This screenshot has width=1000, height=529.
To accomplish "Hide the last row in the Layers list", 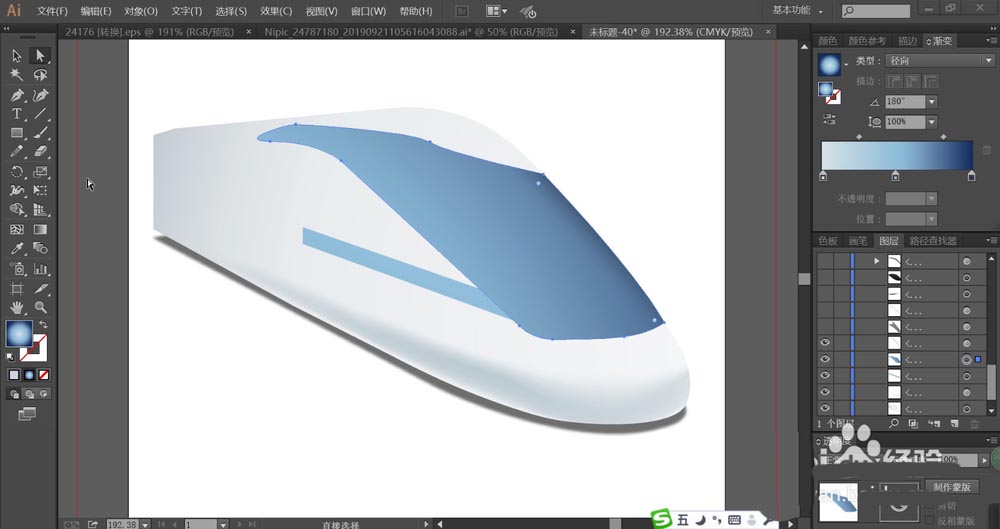I will pyautogui.click(x=825, y=408).
